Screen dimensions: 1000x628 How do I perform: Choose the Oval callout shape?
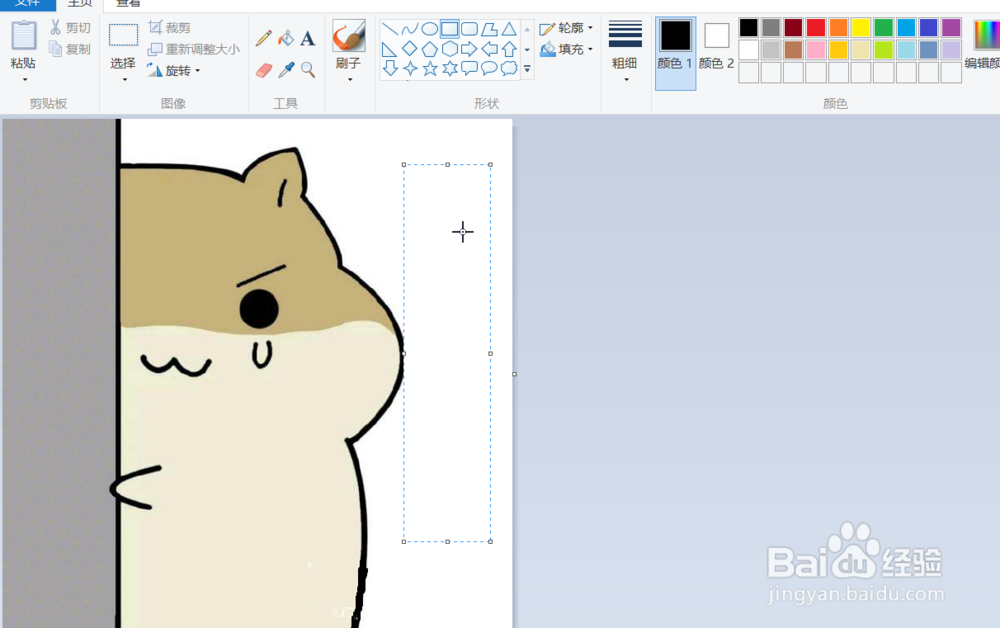[x=489, y=68]
